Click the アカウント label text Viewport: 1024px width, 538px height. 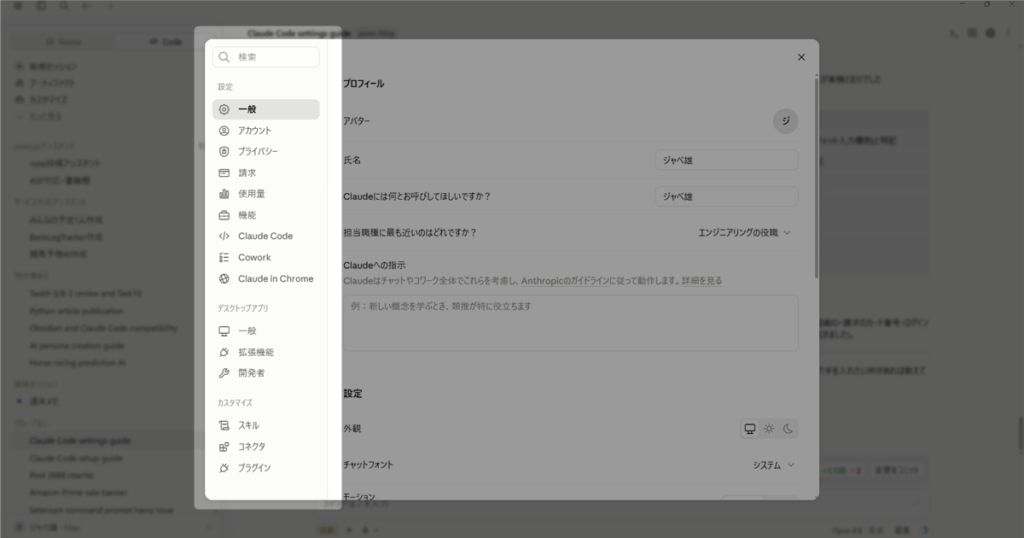254,131
